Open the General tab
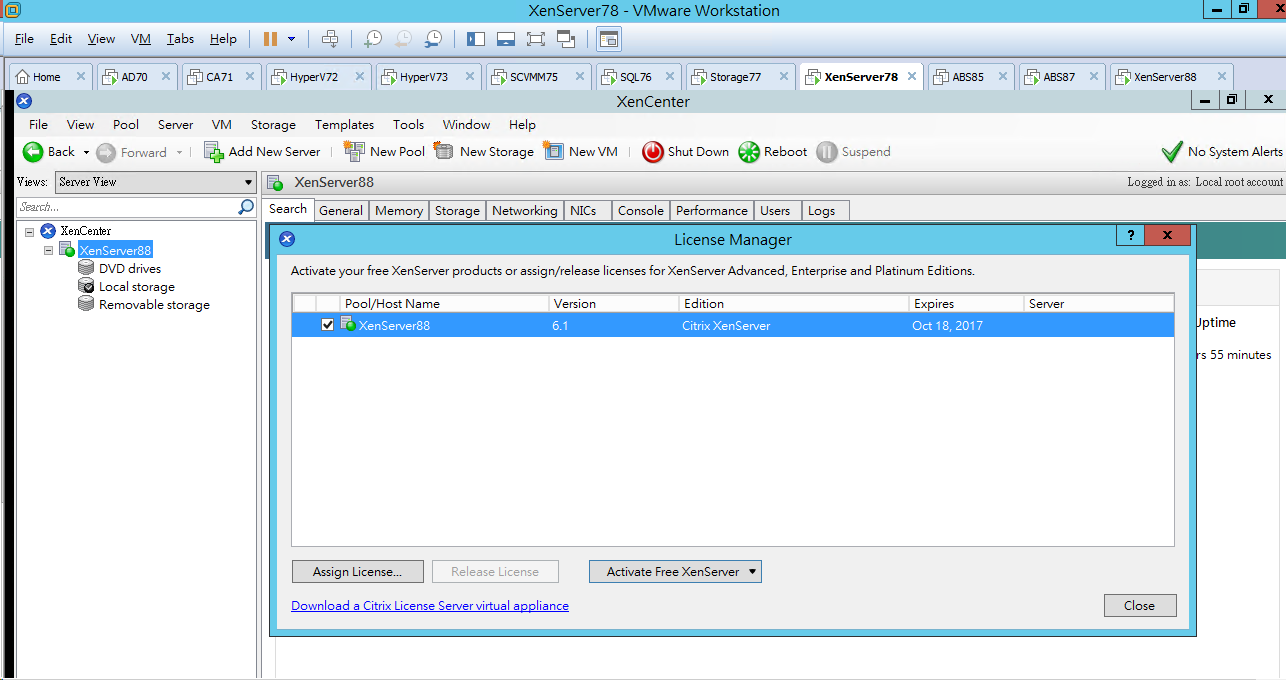Viewport: 1286px width, 680px height. [x=341, y=211]
